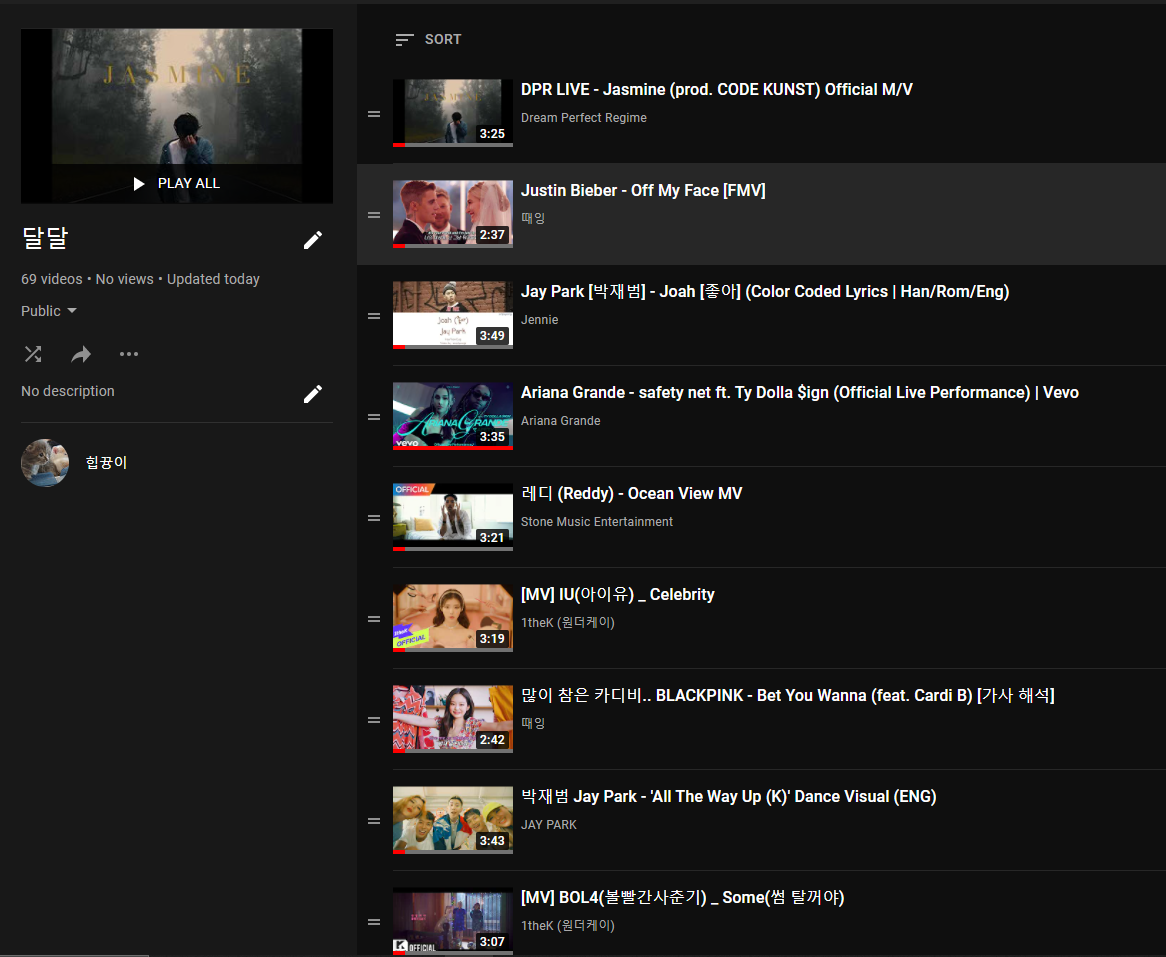Edit the playlist title with pencil icon

[313, 240]
